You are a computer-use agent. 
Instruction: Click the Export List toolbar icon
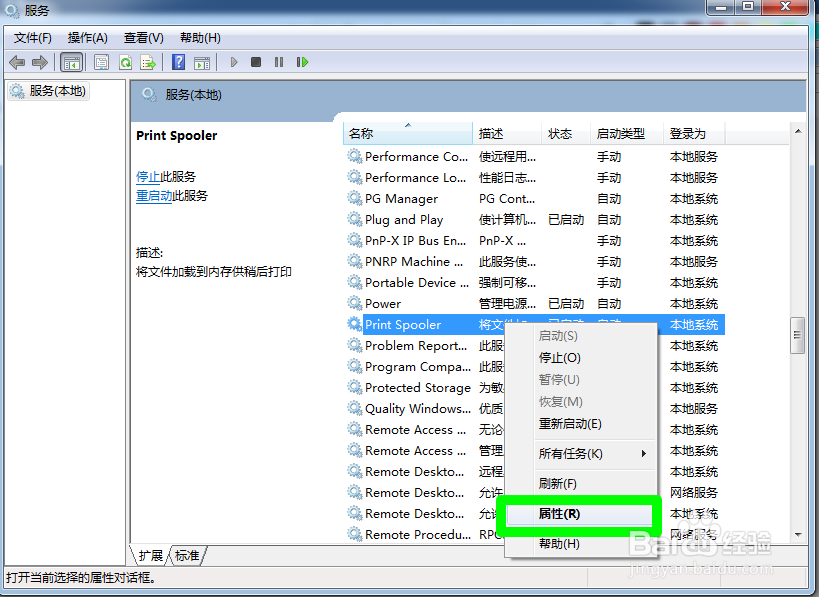pos(148,62)
